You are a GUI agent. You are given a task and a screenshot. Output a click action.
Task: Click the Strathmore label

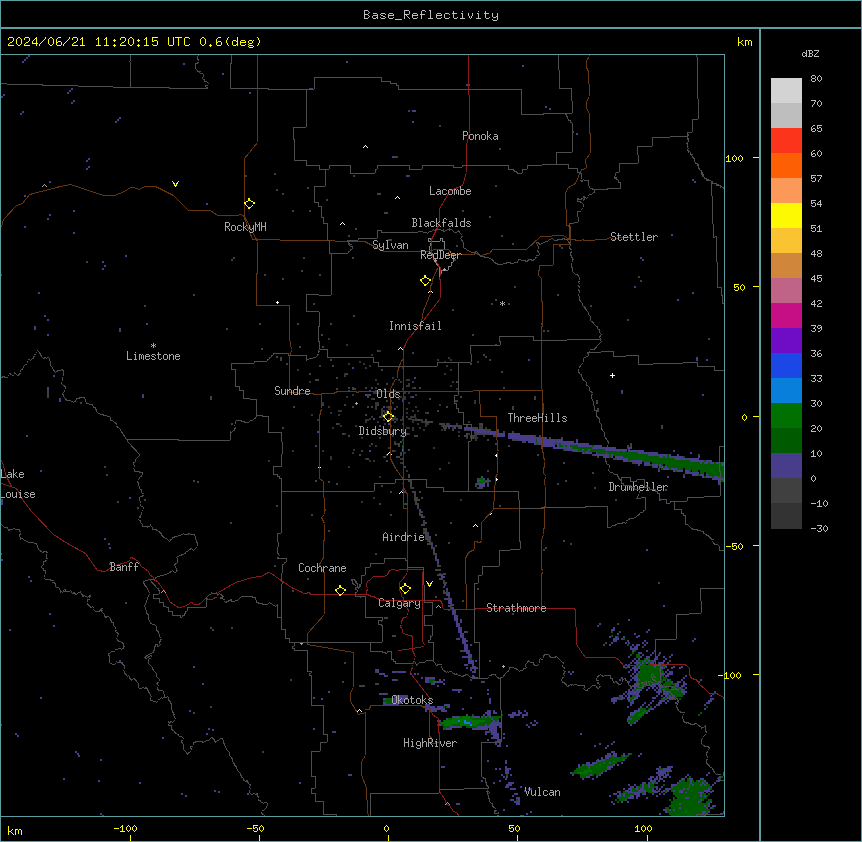point(516,608)
